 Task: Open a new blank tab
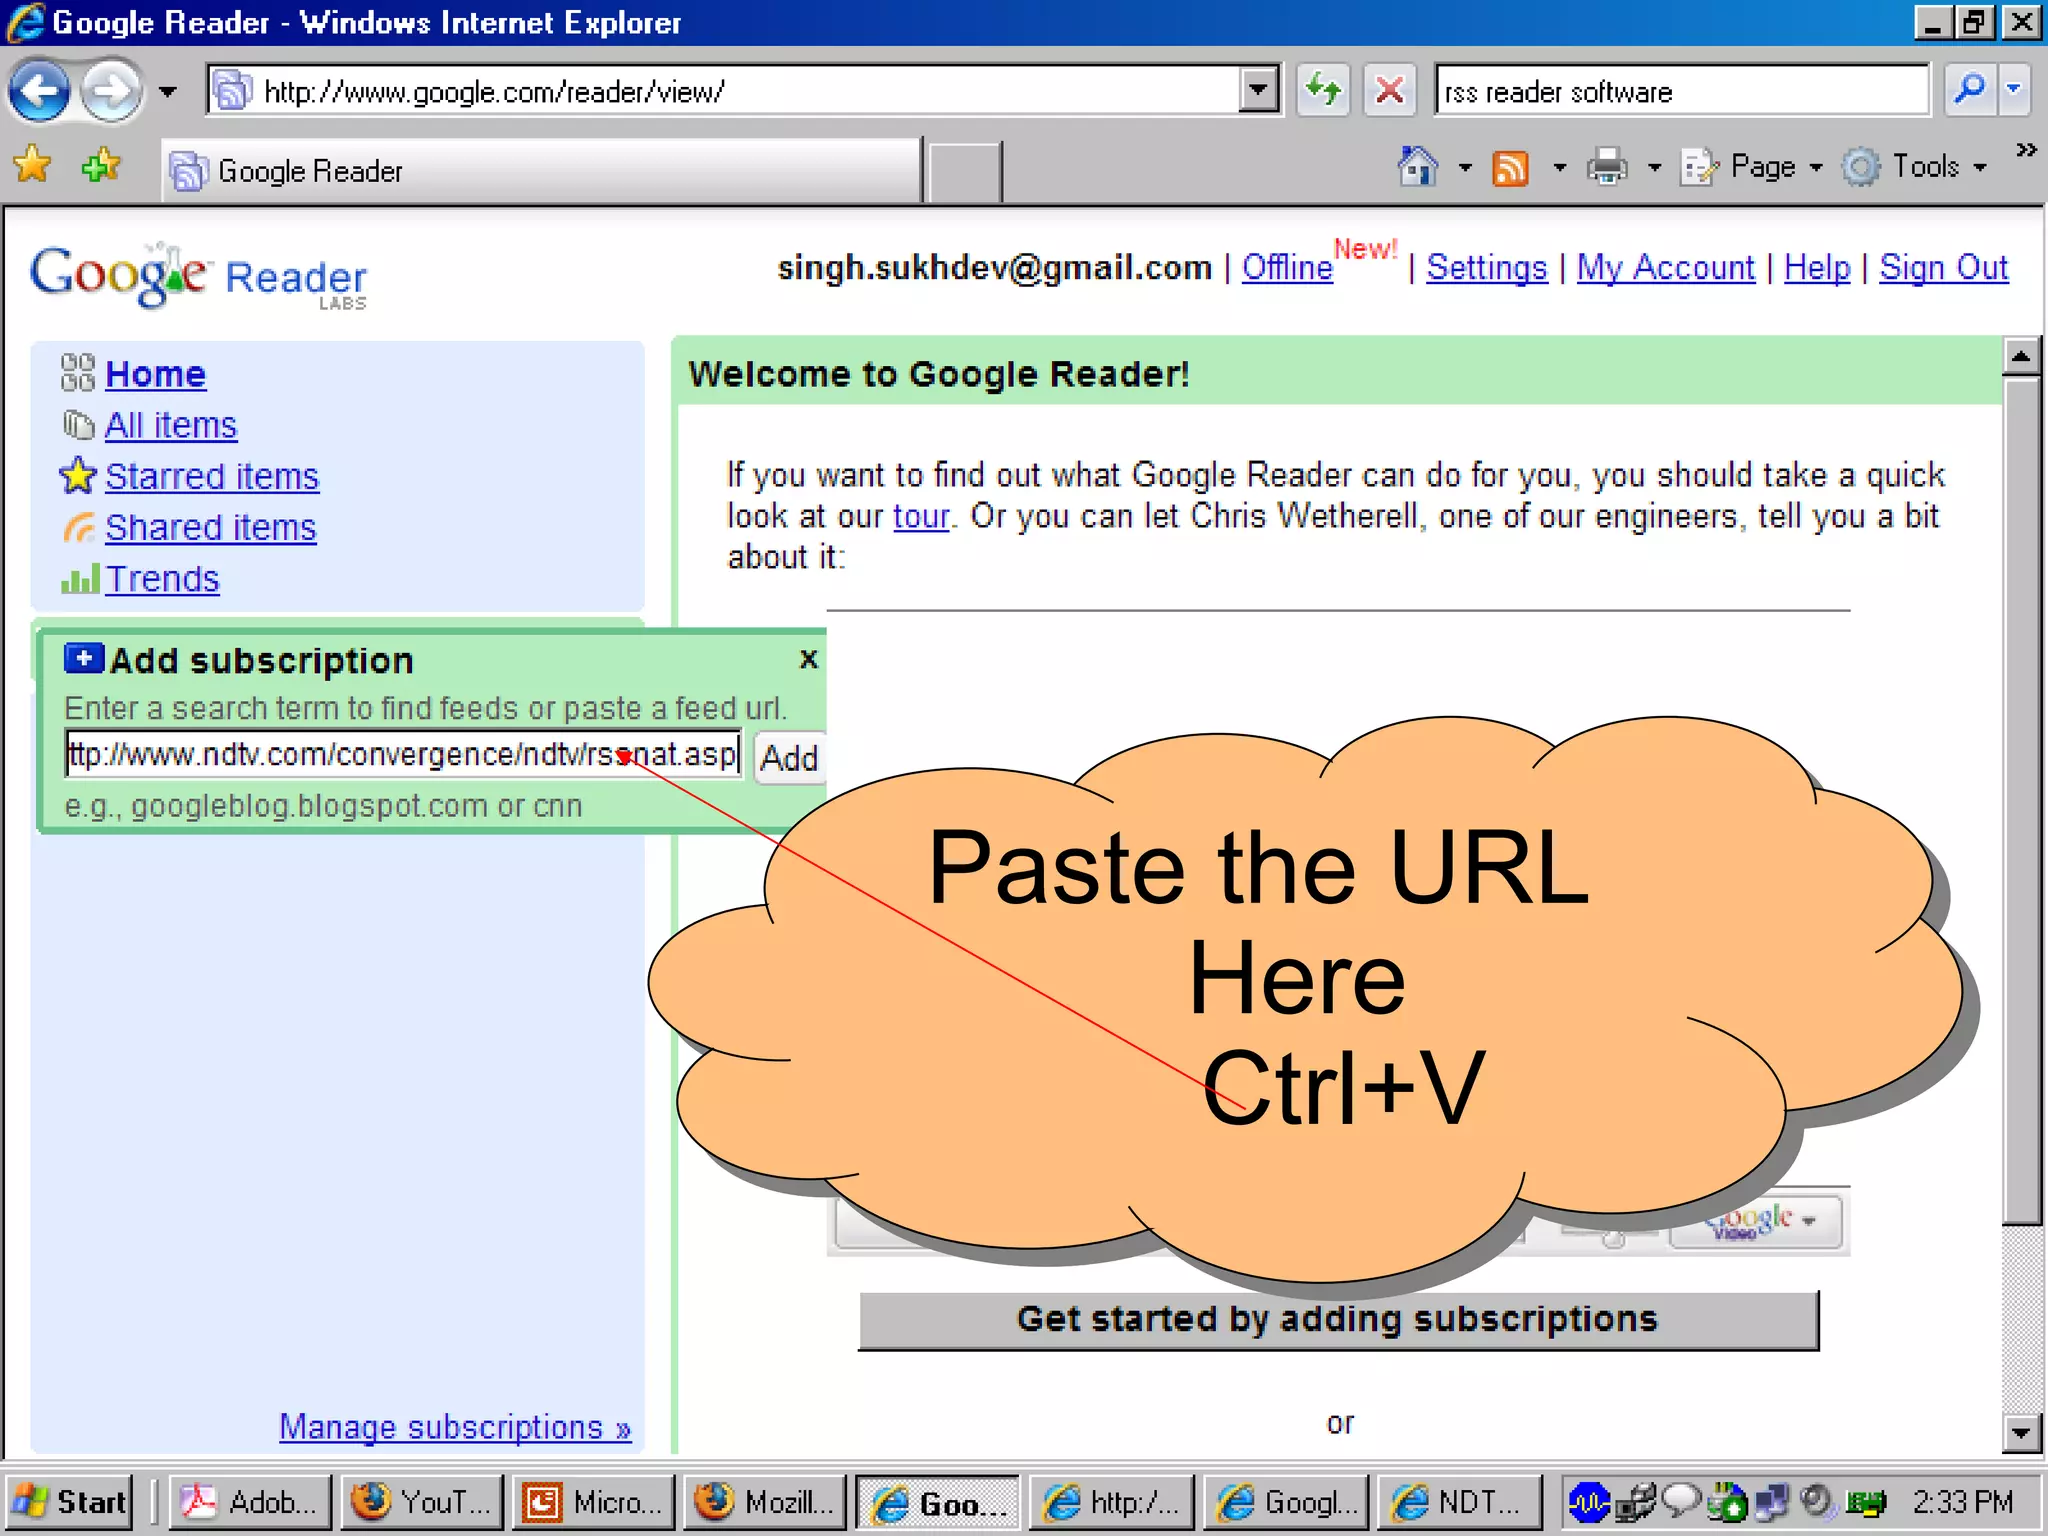pyautogui.click(x=964, y=172)
